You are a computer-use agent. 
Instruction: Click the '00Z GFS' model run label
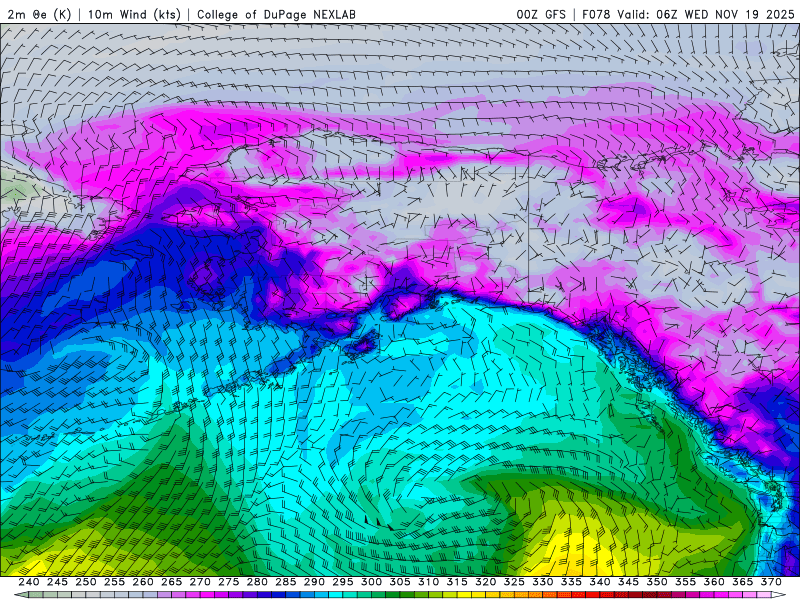tap(541, 14)
